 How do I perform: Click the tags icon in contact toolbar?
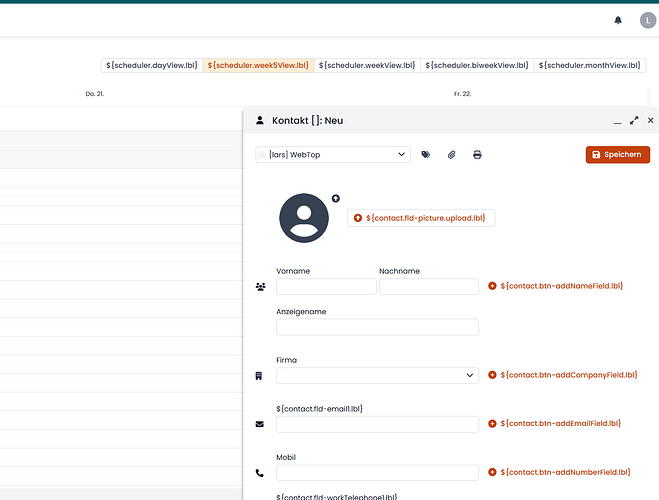pyautogui.click(x=426, y=155)
